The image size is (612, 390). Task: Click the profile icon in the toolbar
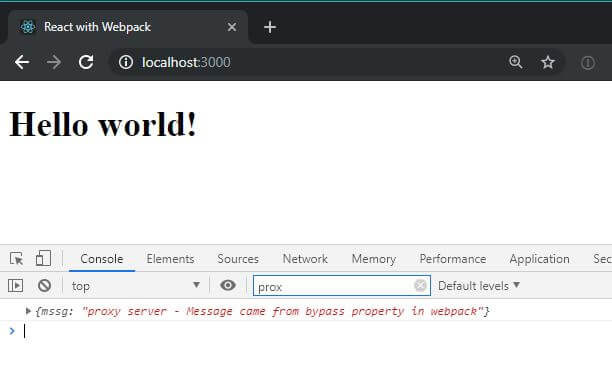pos(588,62)
